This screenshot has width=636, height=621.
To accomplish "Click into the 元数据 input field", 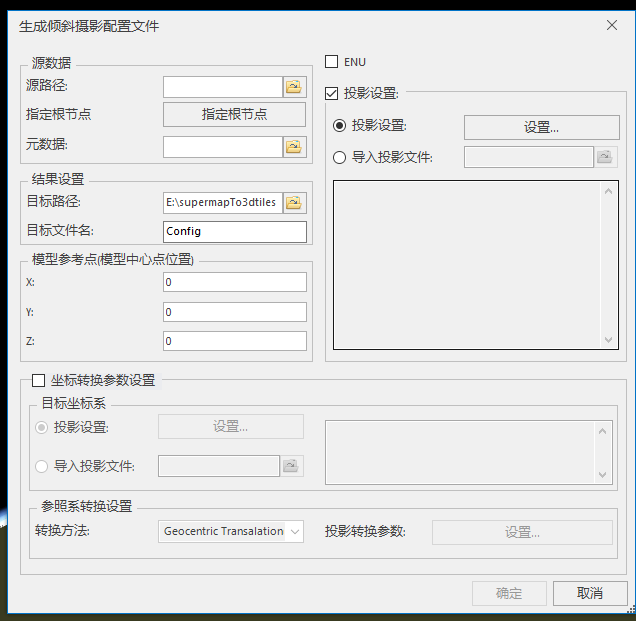I will [223, 147].
